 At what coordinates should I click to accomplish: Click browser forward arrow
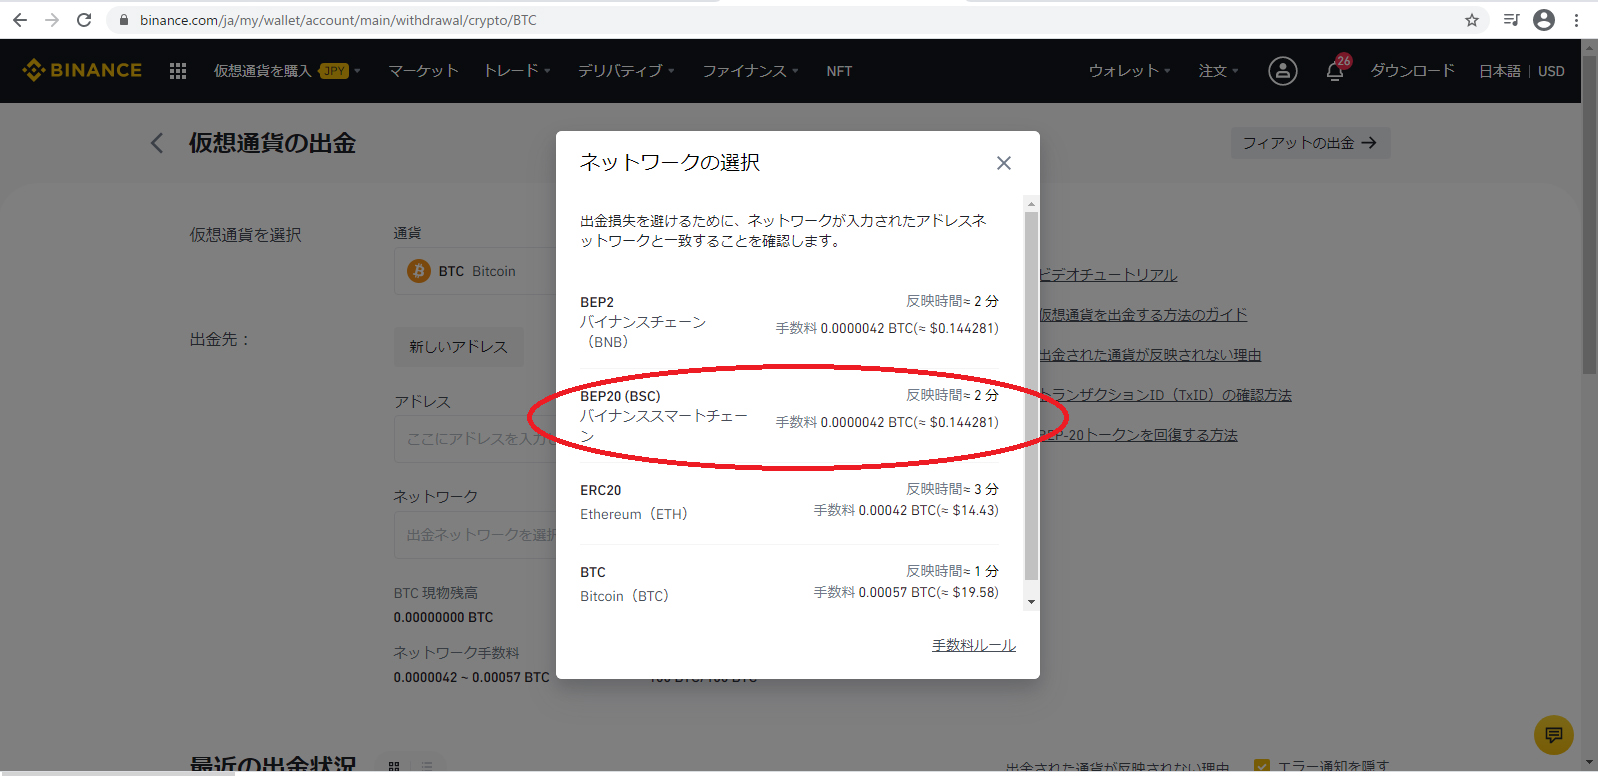(x=52, y=20)
